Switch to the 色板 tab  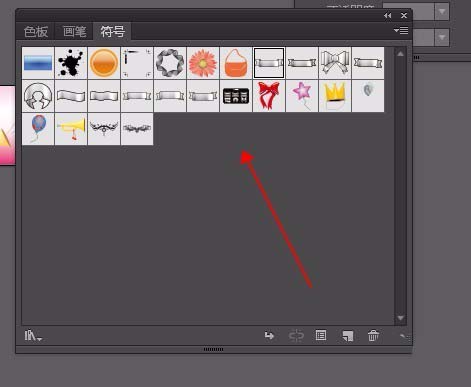[x=36, y=32]
